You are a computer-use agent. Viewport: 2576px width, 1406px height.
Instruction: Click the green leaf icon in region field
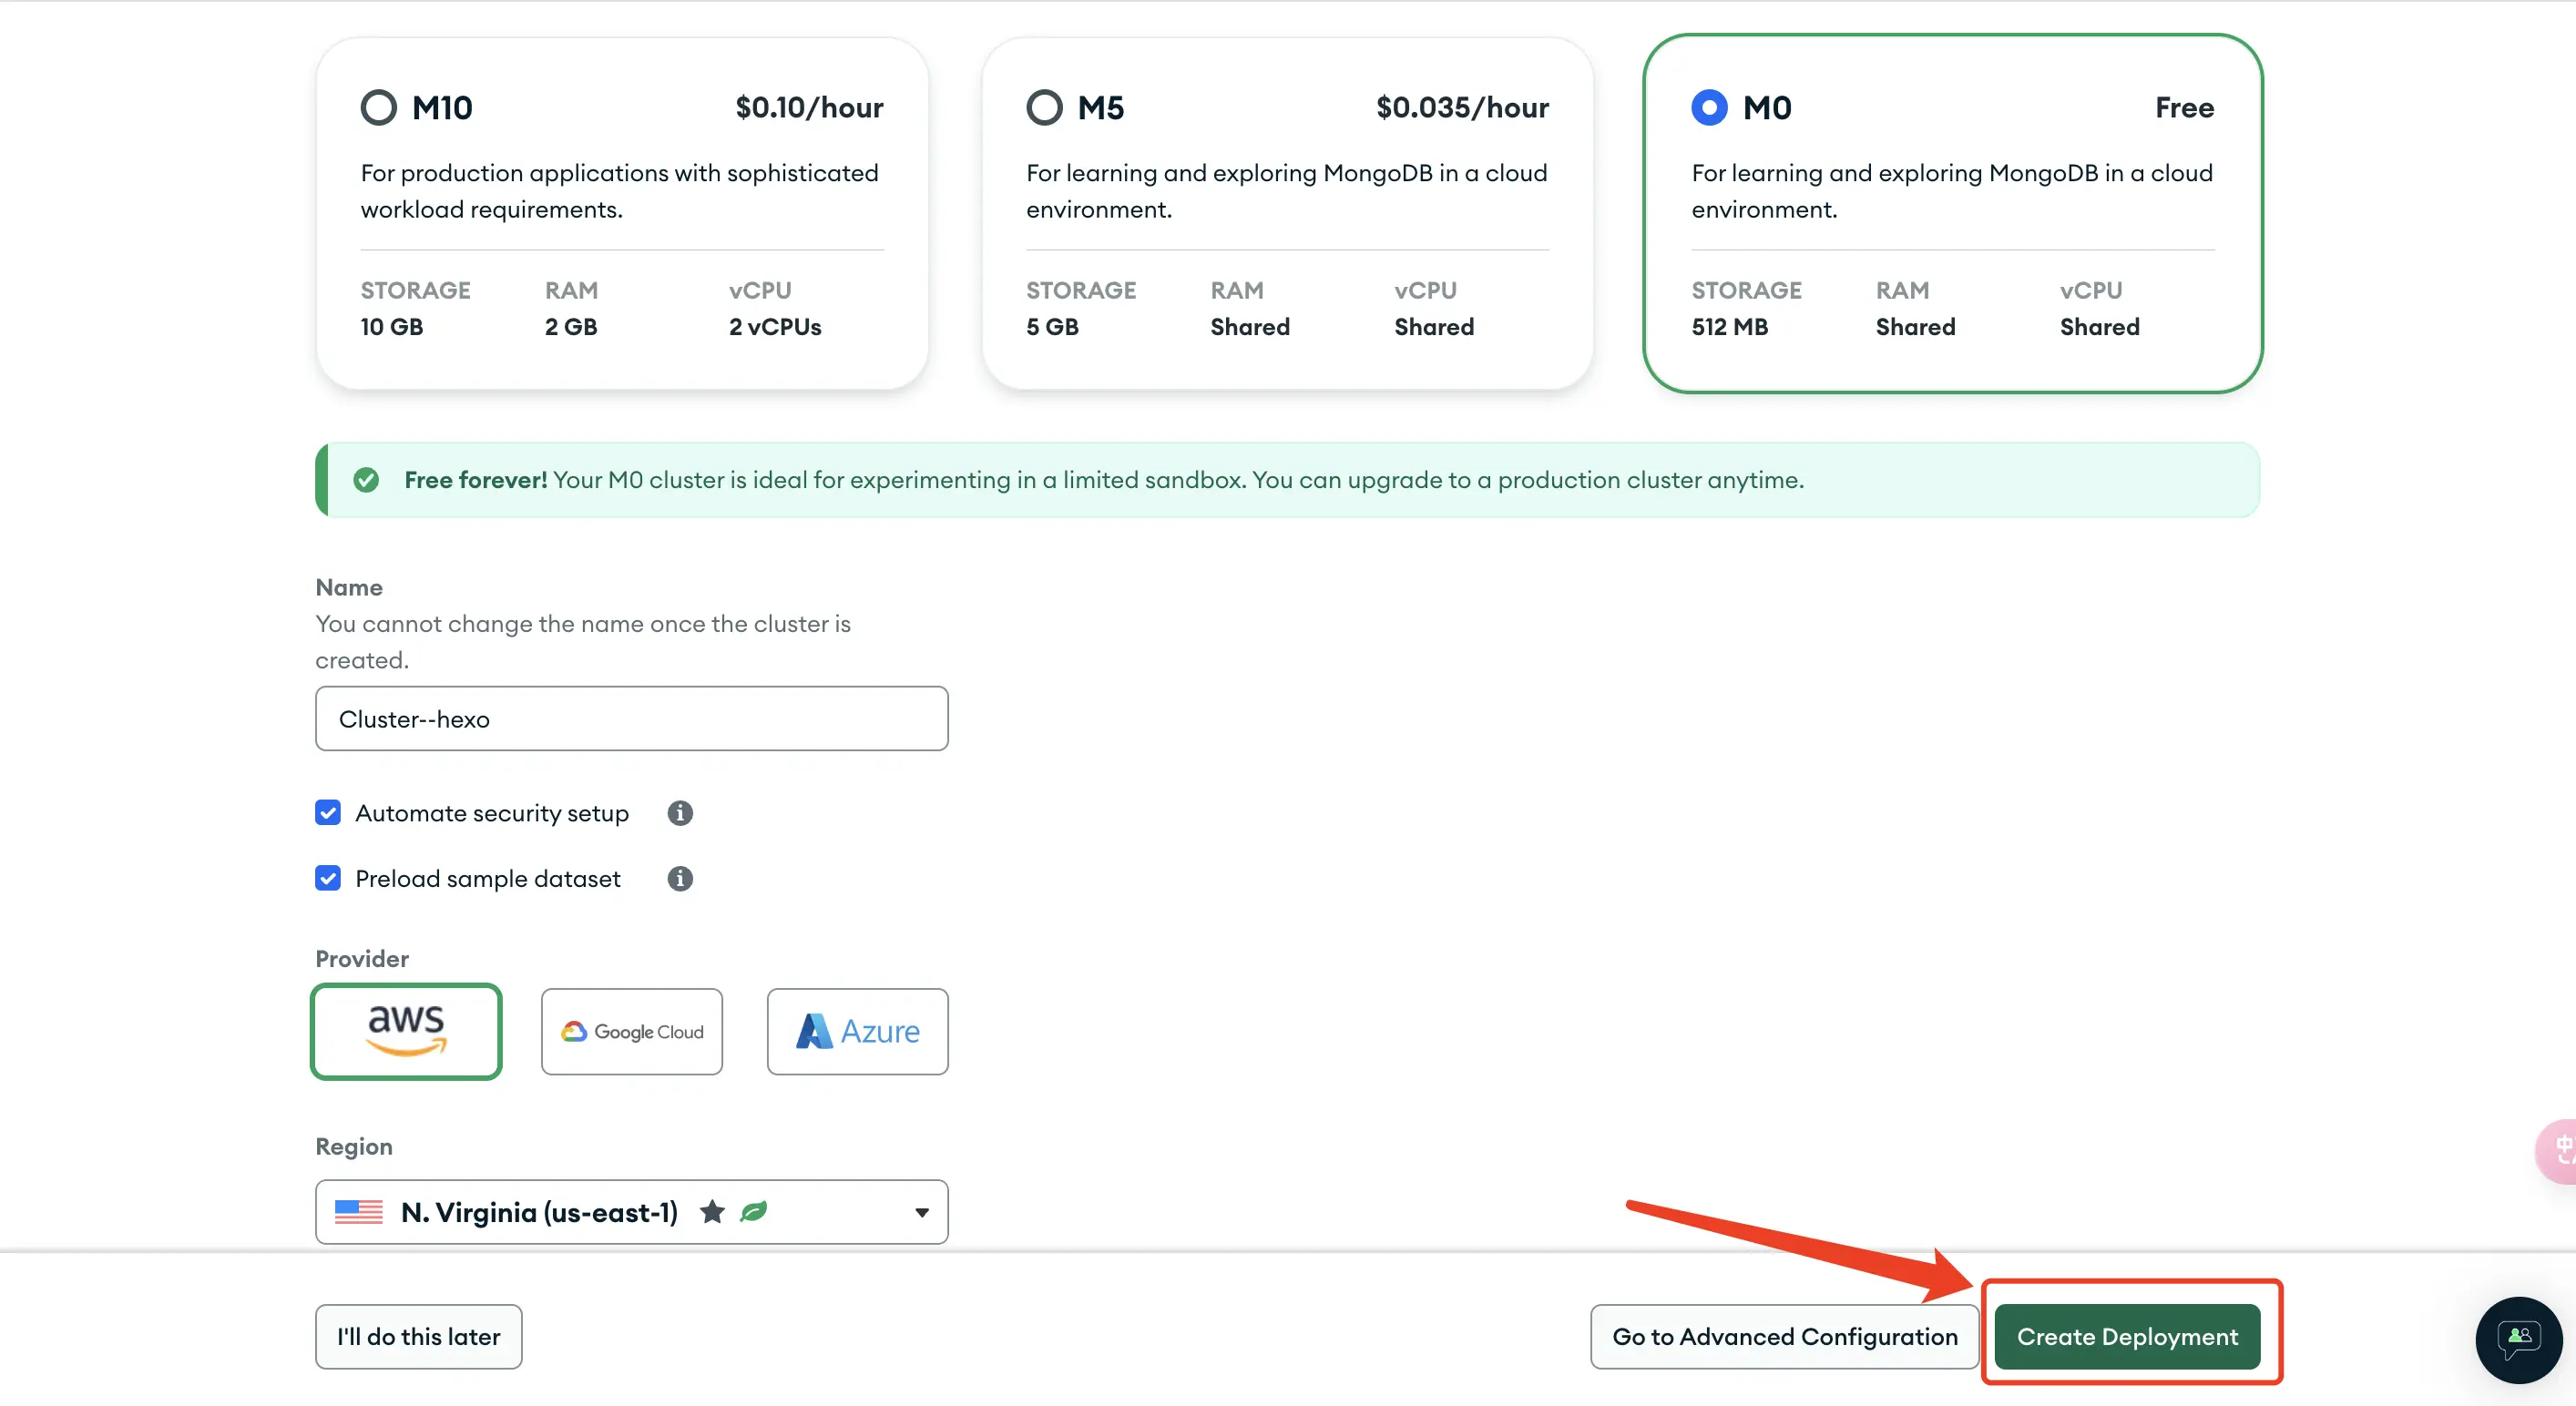tap(753, 1212)
